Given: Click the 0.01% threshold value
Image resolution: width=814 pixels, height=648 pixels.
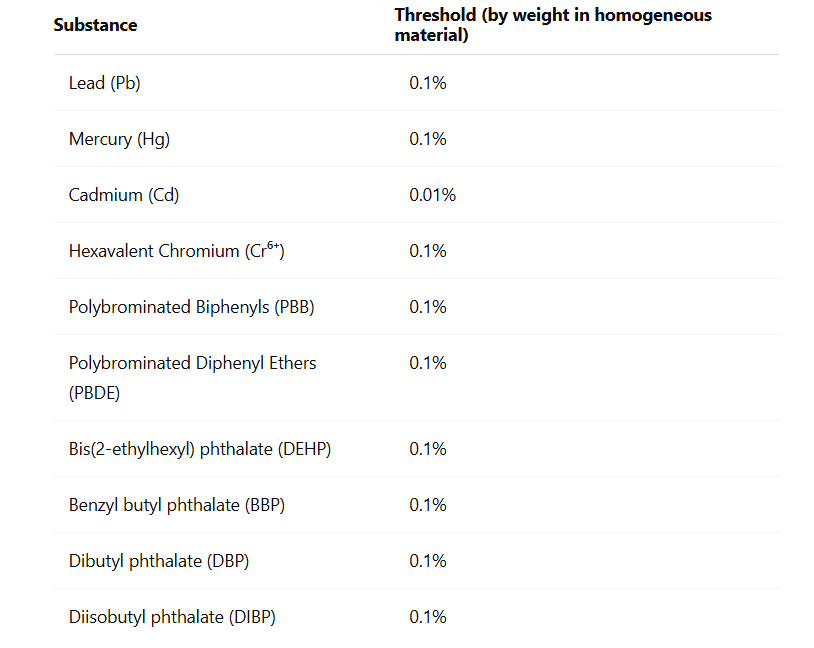Looking at the screenshot, I should coord(432,195).
